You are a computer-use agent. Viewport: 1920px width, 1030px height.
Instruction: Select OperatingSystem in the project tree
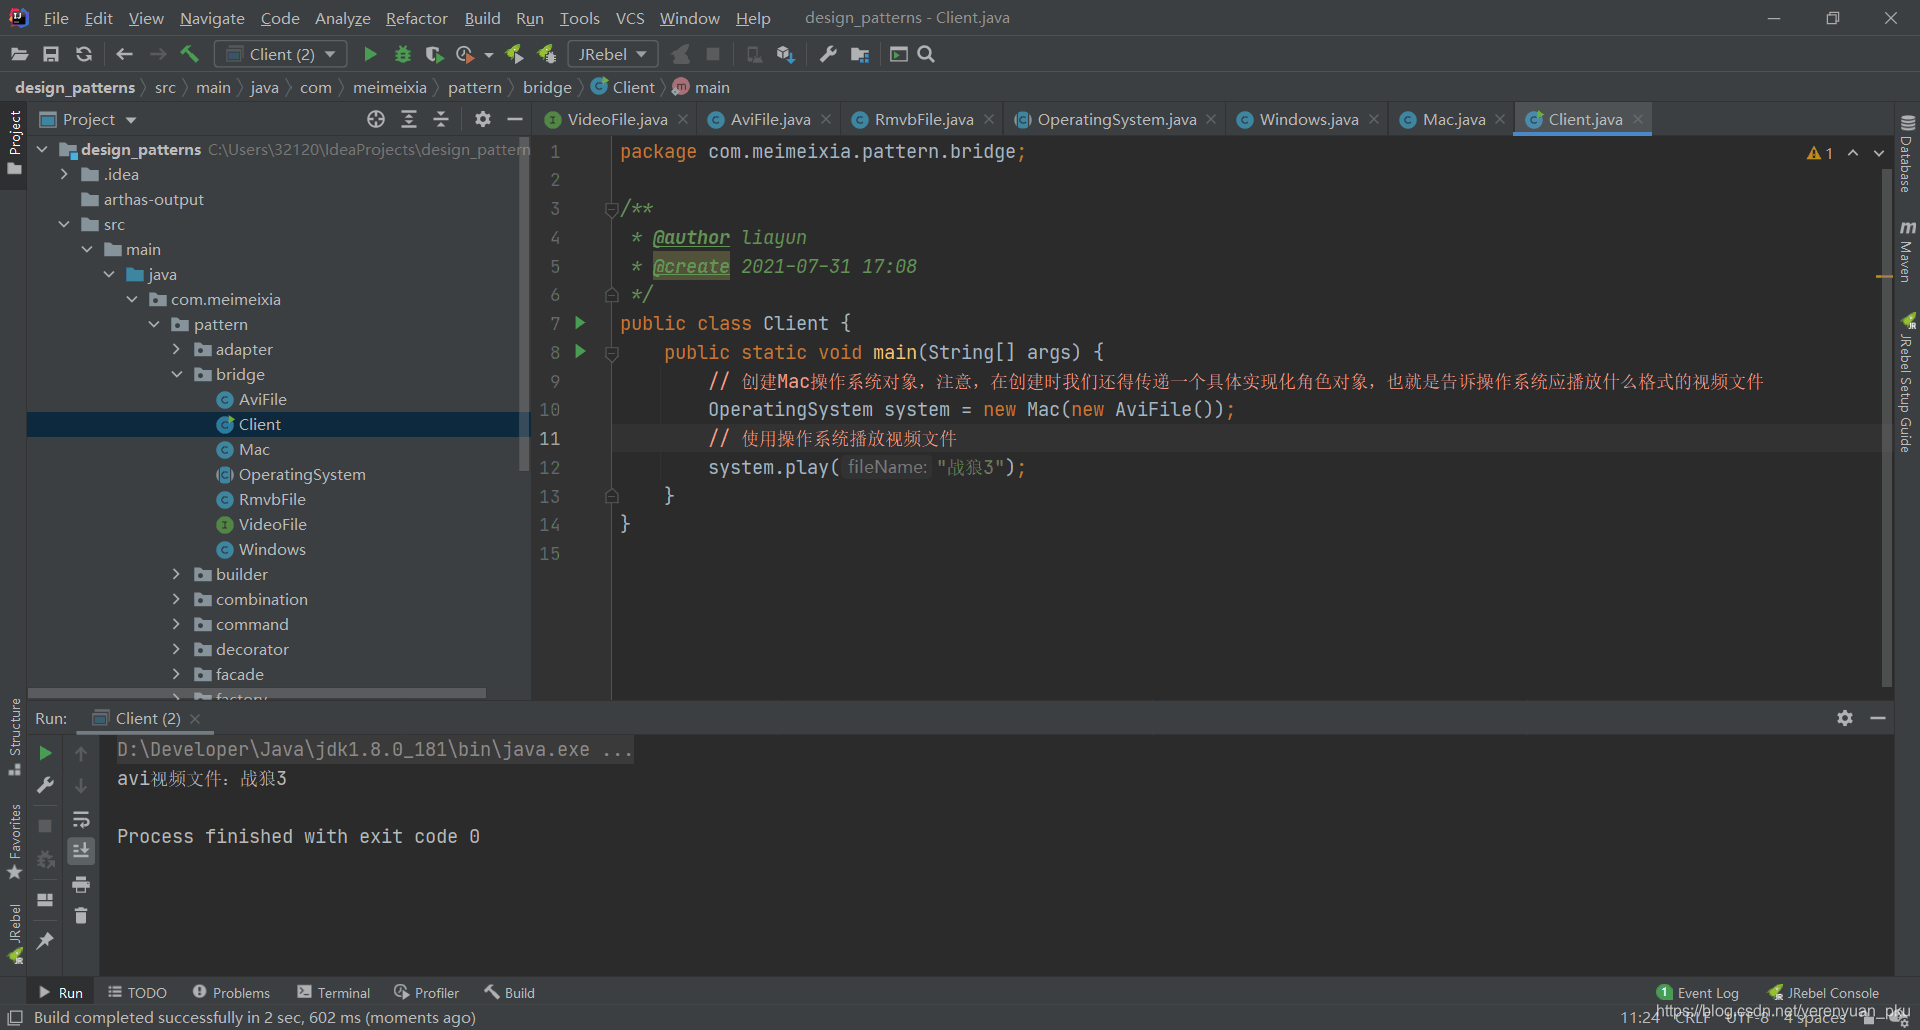[x=301, y=474]
